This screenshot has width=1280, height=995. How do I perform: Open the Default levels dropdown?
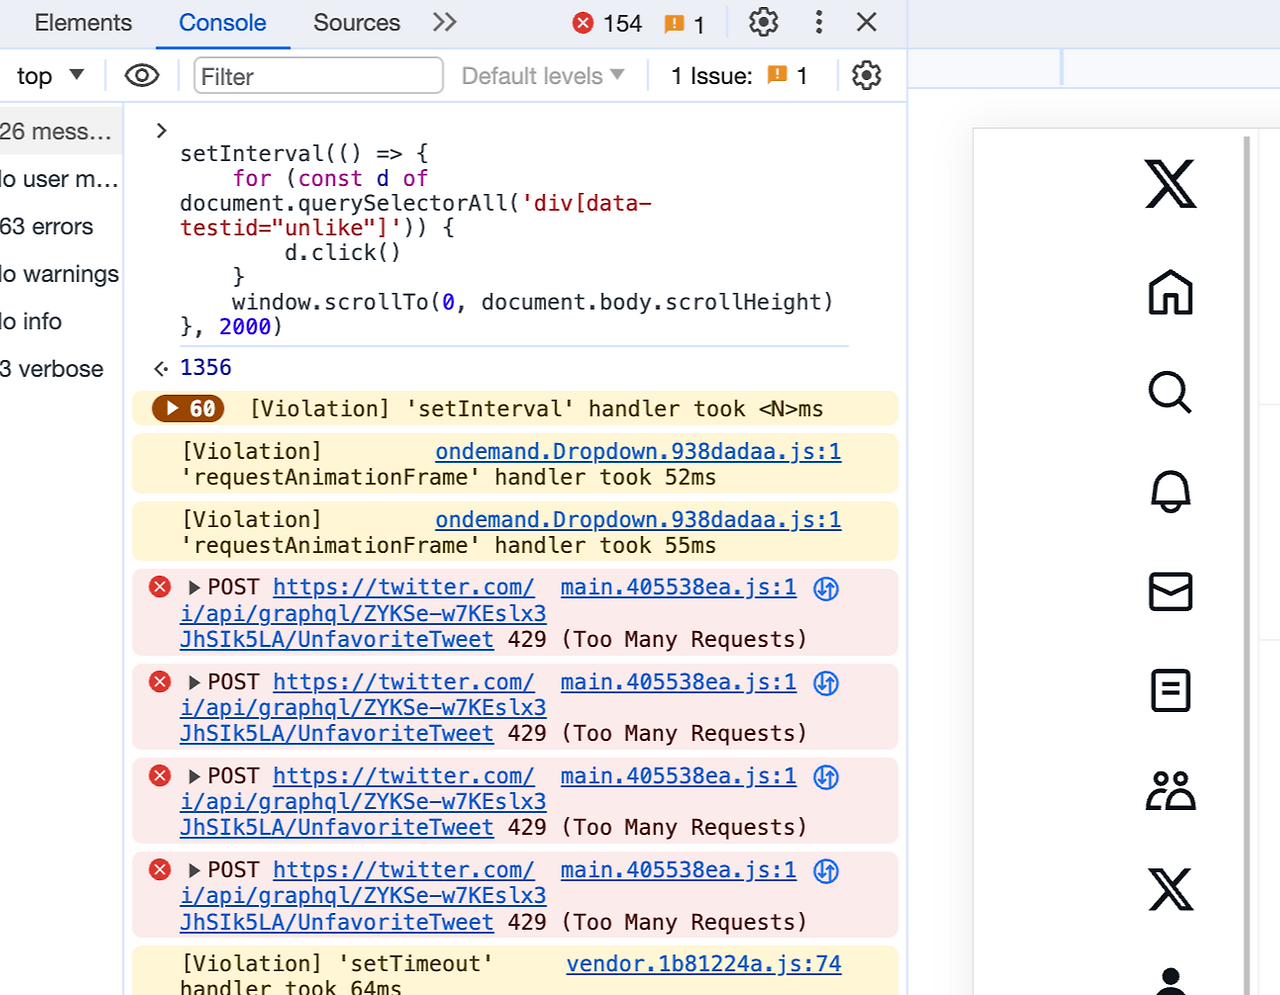tap(542, 75)
